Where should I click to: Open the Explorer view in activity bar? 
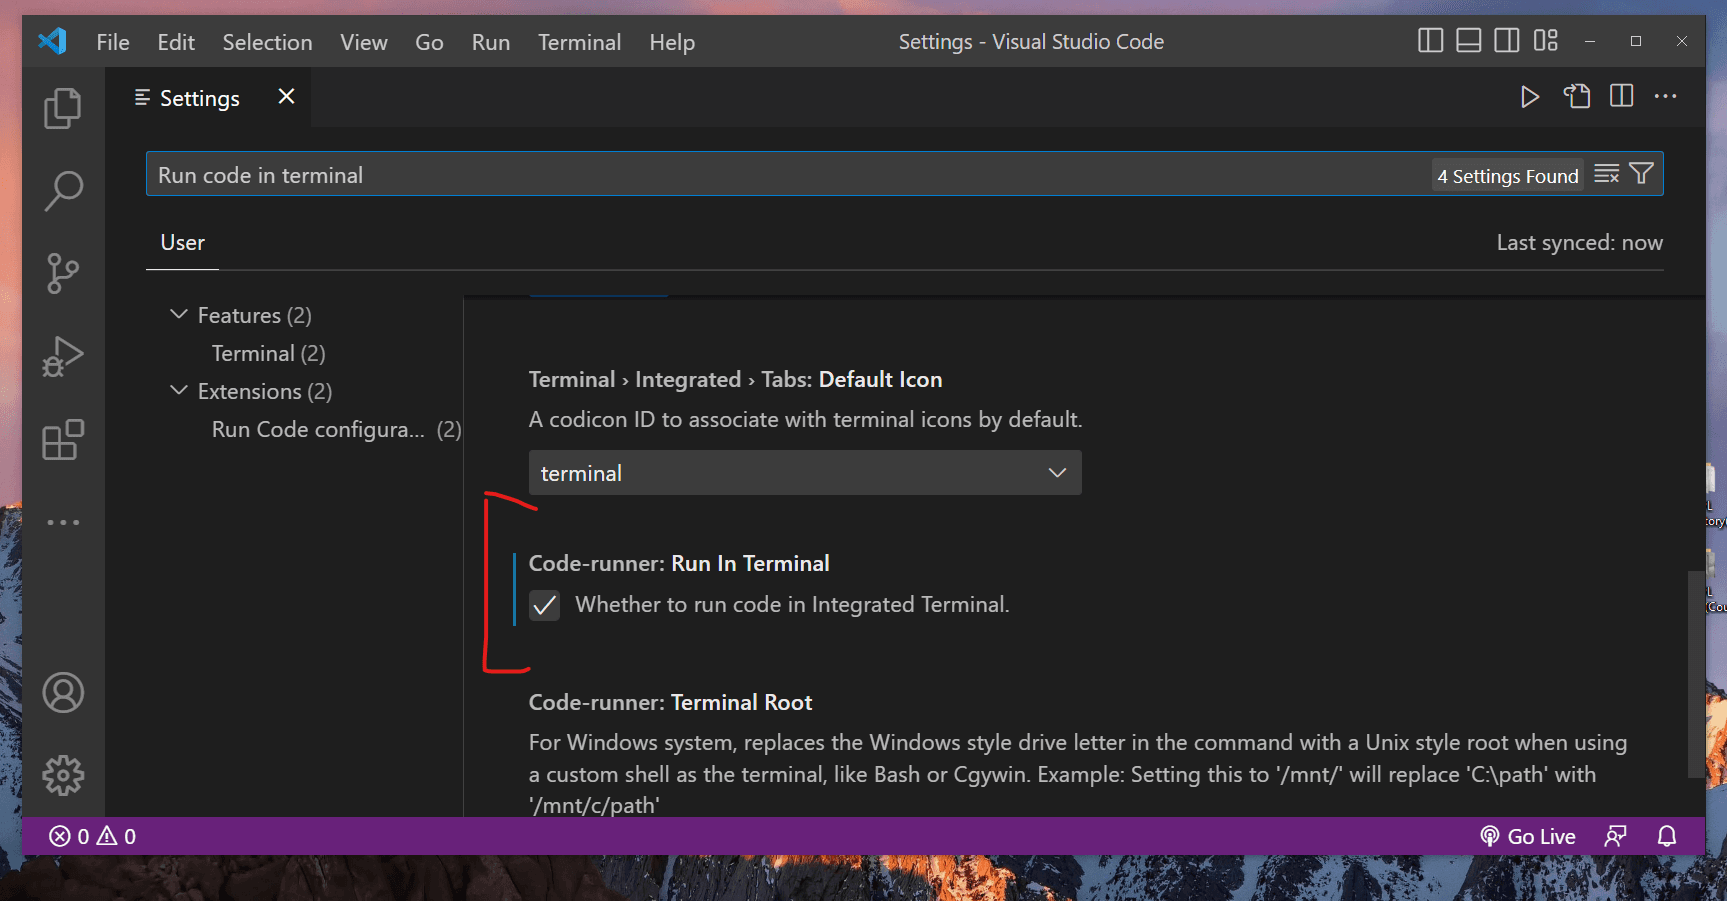(x=63, y=108)
